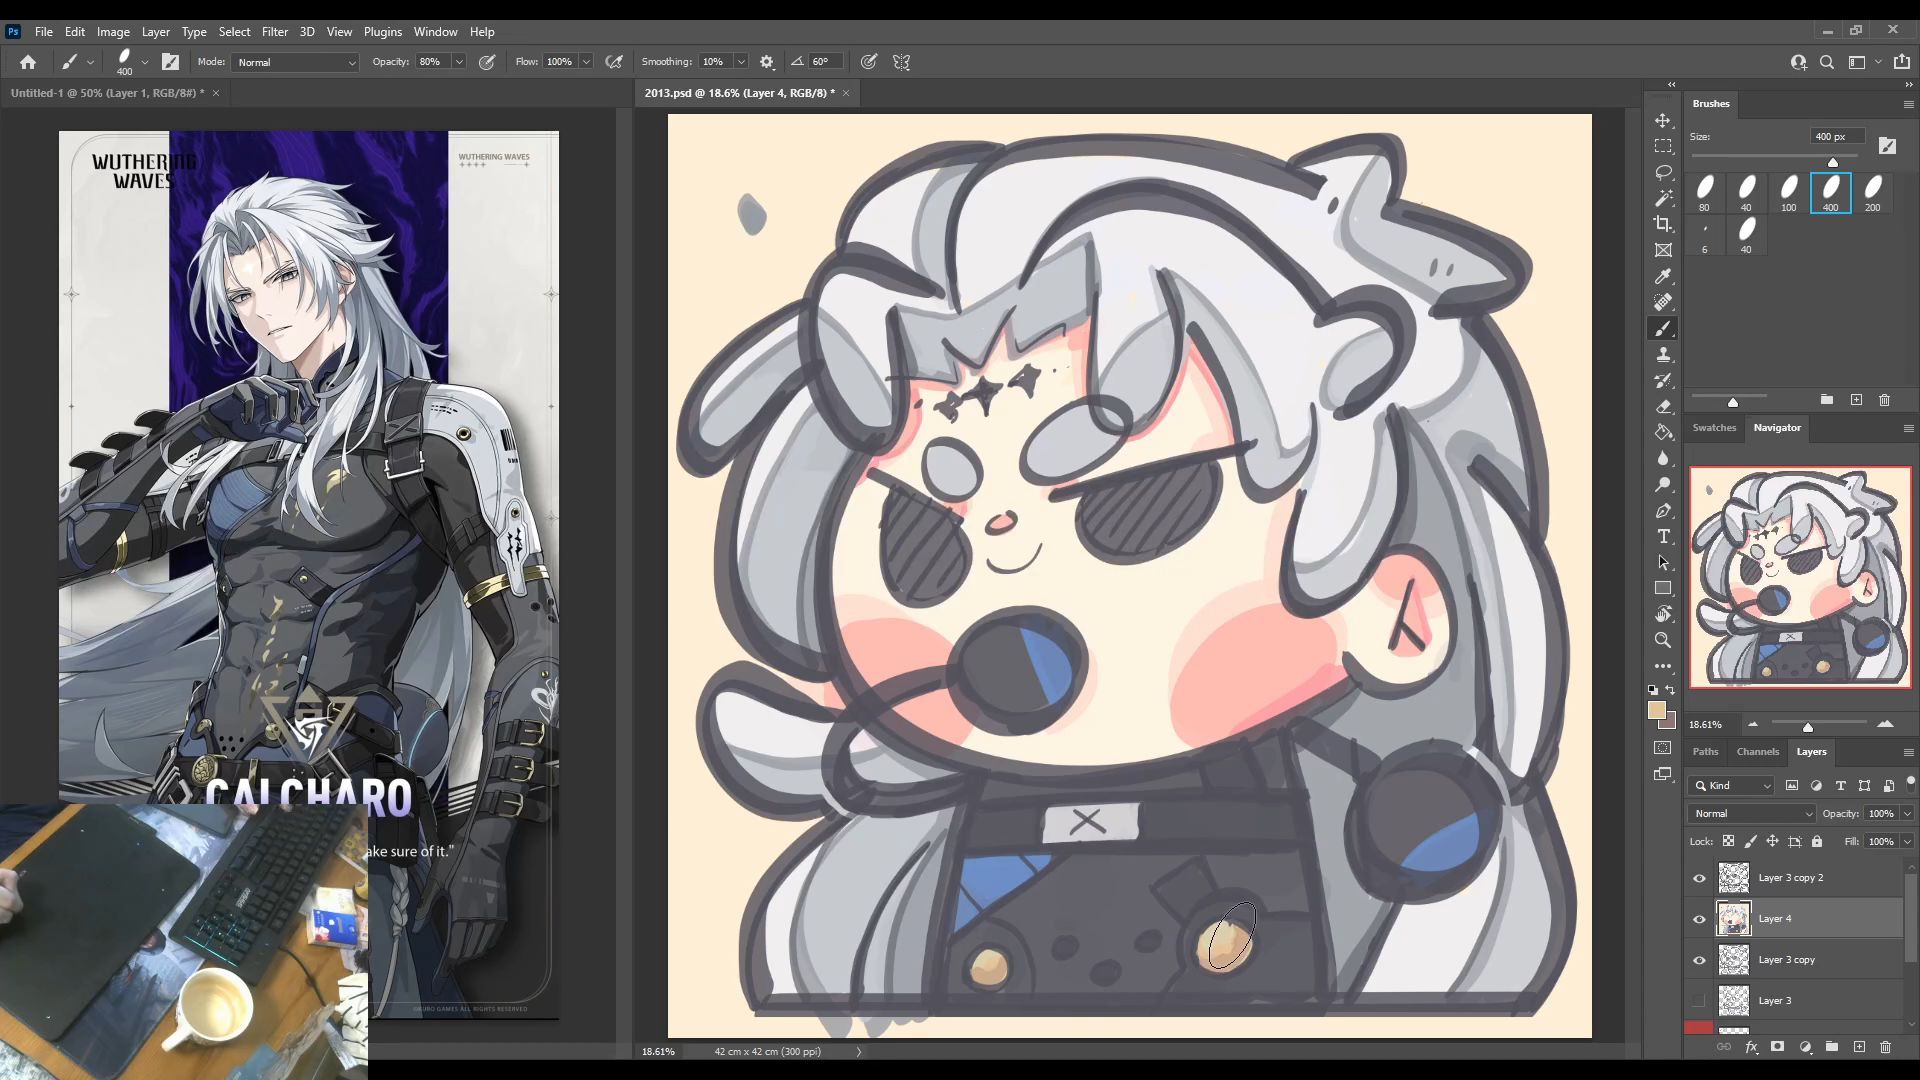Select the Eyedropper tool

pyautogui.click(x=1663, y=276)
